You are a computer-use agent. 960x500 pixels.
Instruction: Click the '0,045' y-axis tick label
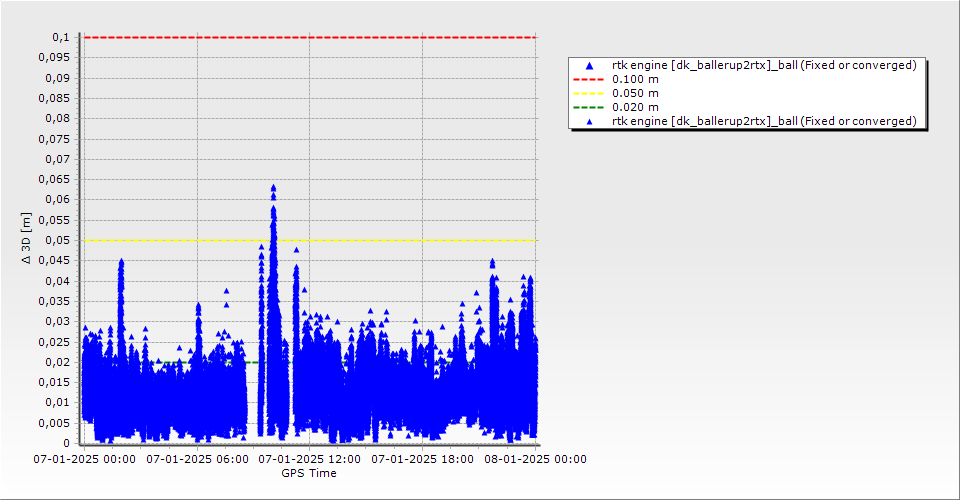(54, 261)
